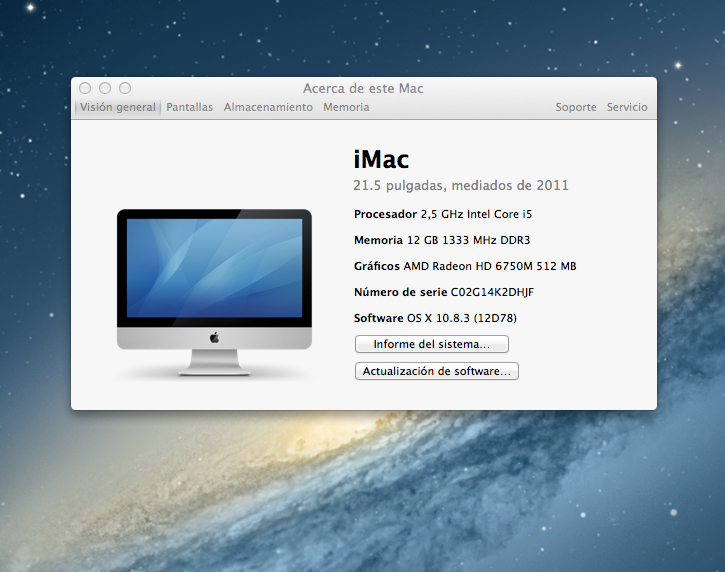Click the 'Acerca de este Mac' window title
The height and width of the screenshot is (572, 725).
363,88
